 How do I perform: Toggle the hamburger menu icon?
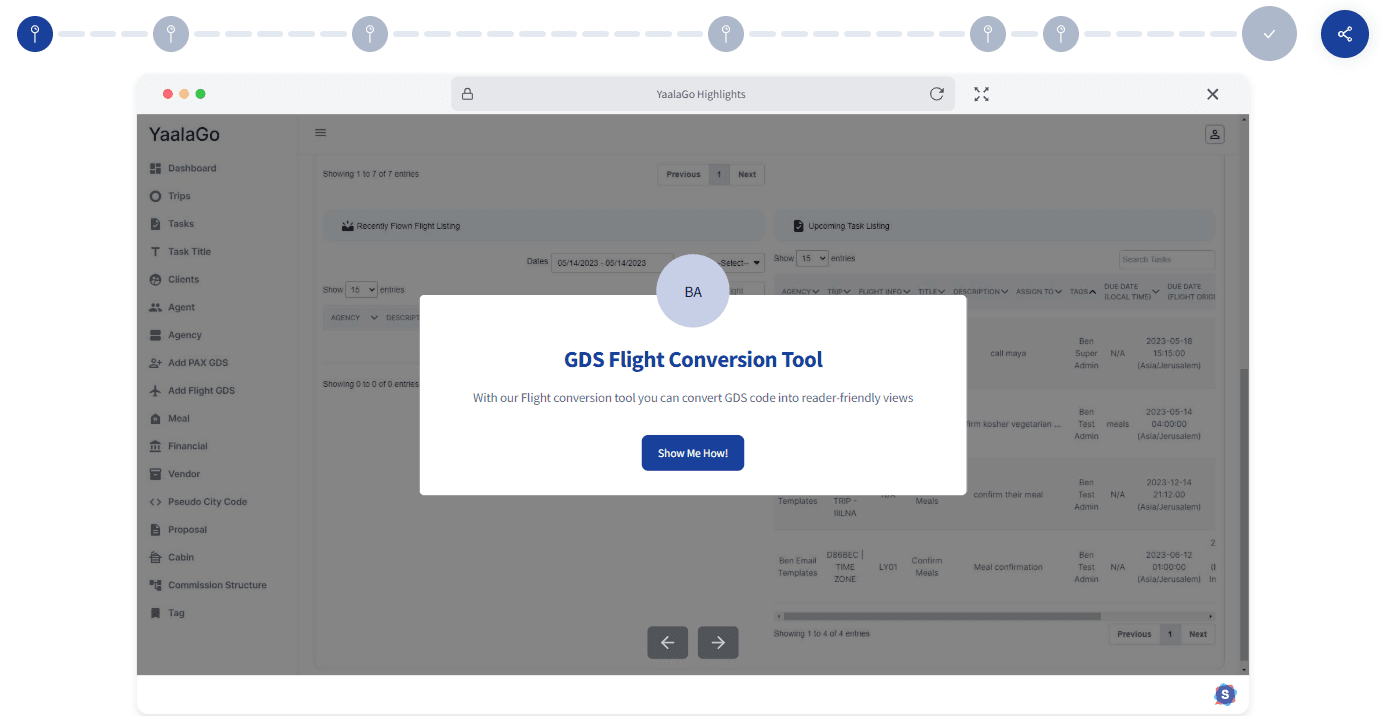[x=321, y=132]
